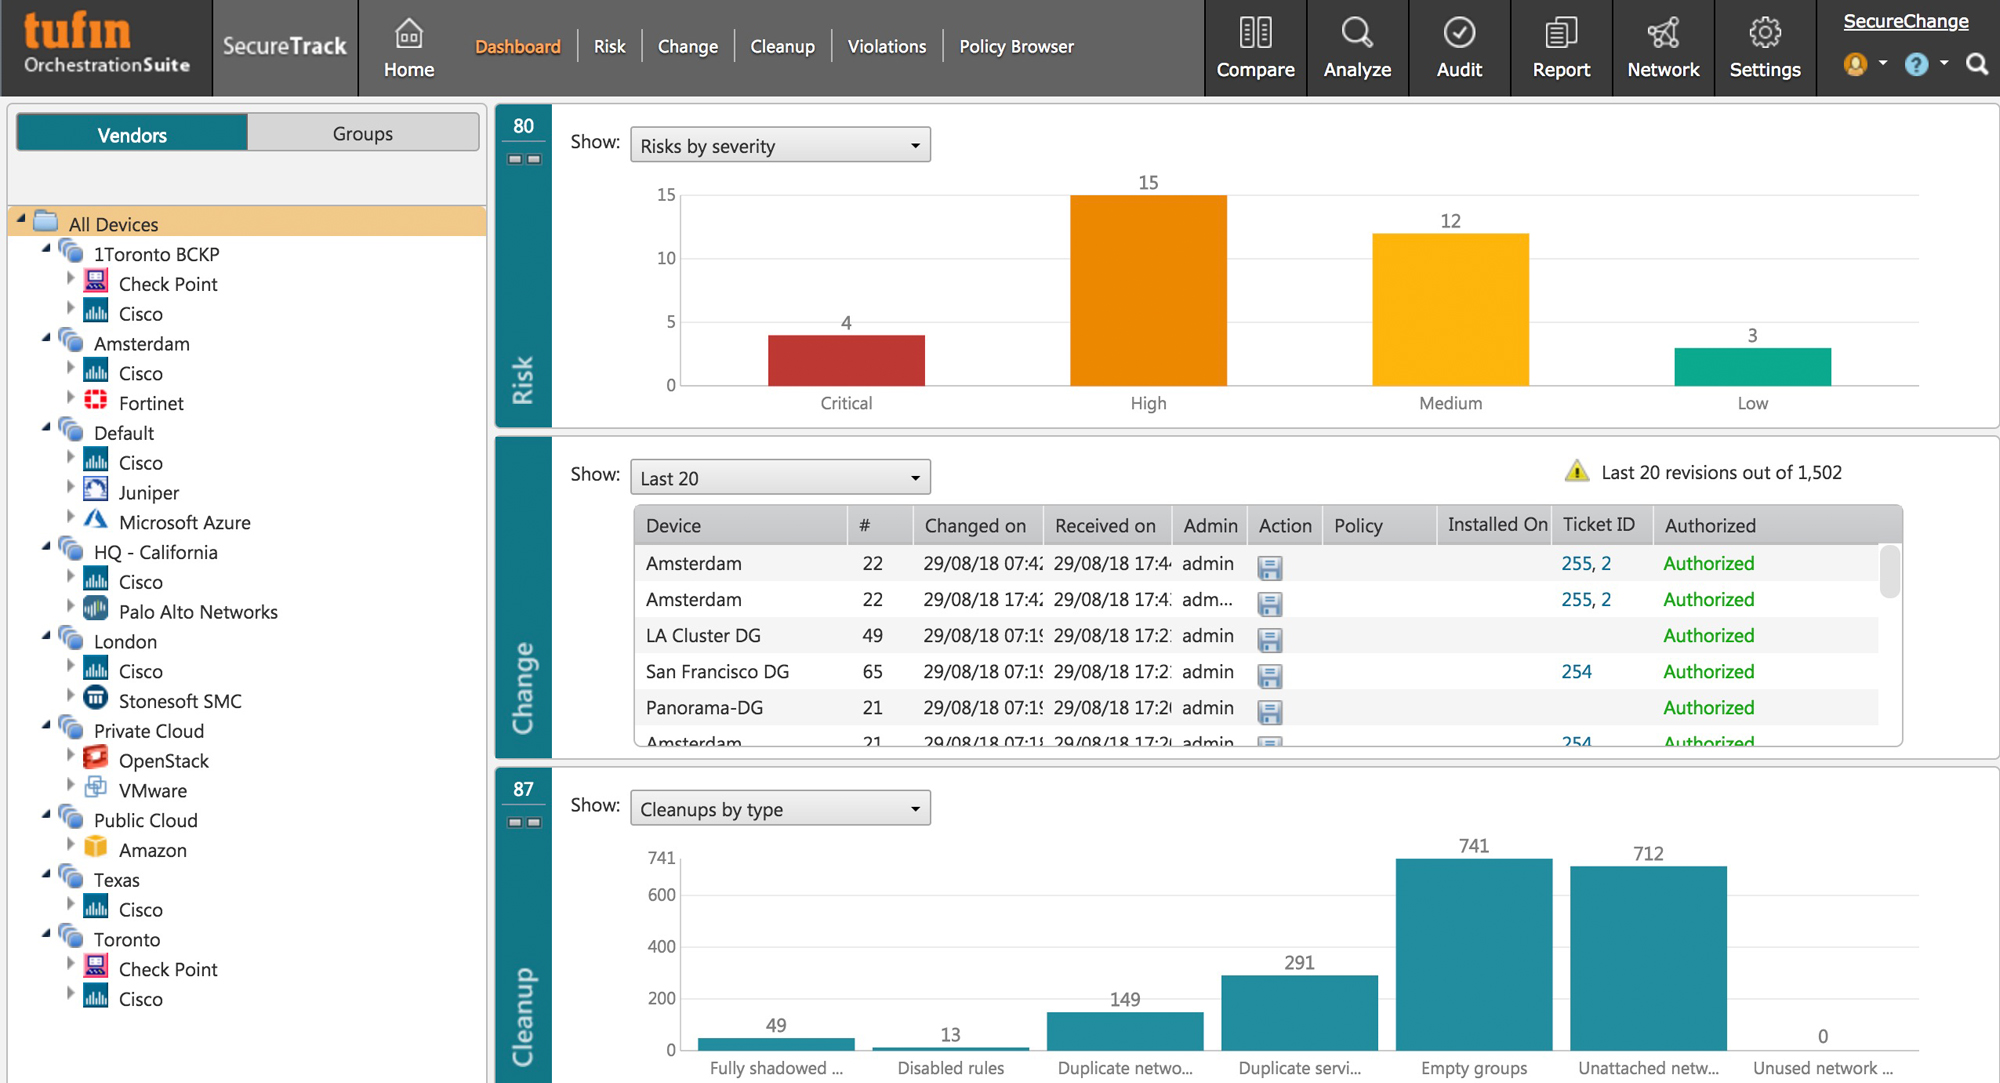The height and width of the screenshot is (1083, 2000).
Task: Click the green Low risk bar
Action: click(1752, 366)
